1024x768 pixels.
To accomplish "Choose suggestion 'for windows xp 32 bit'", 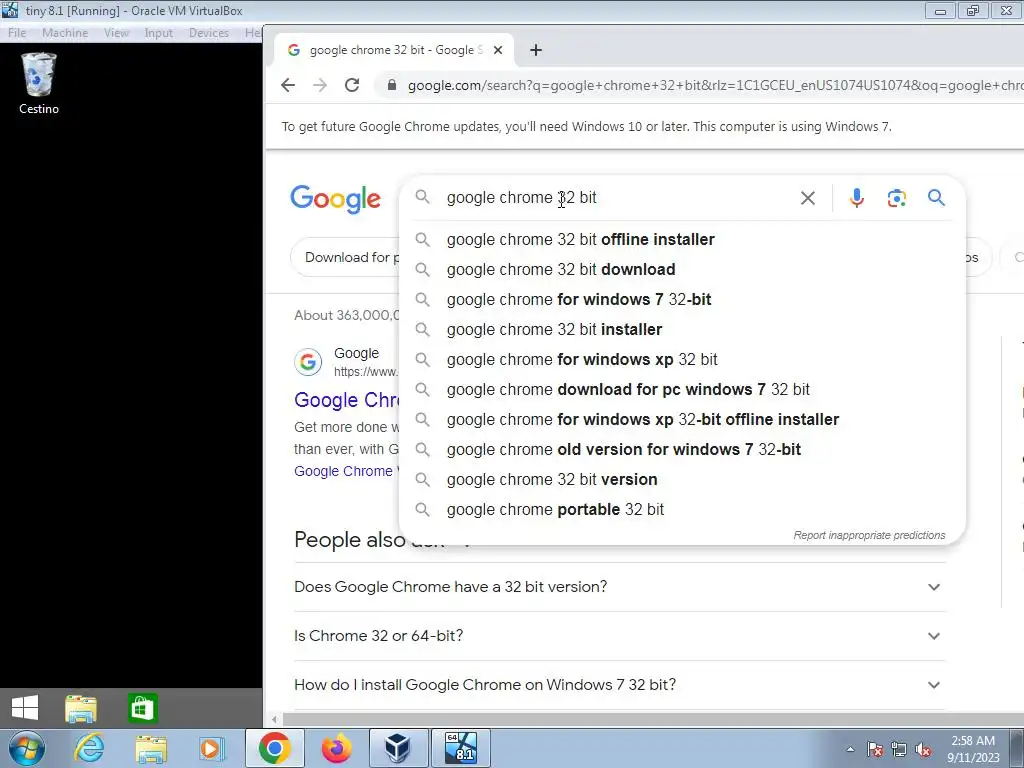I will [x=682, y=360].
